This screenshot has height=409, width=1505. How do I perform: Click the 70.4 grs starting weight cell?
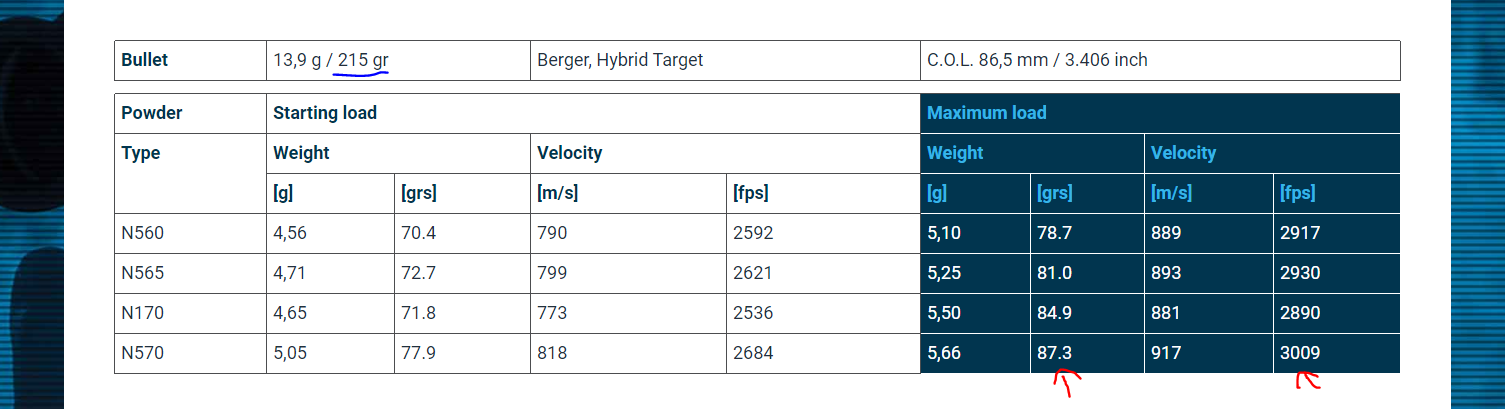(418, 233)
